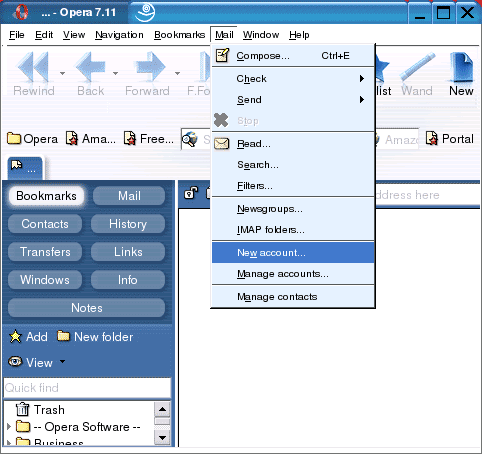Click the View eye icon
Image resolution: width=482 pixels, height=454 pixels.
pyautogui.click(x=15, y=362)
